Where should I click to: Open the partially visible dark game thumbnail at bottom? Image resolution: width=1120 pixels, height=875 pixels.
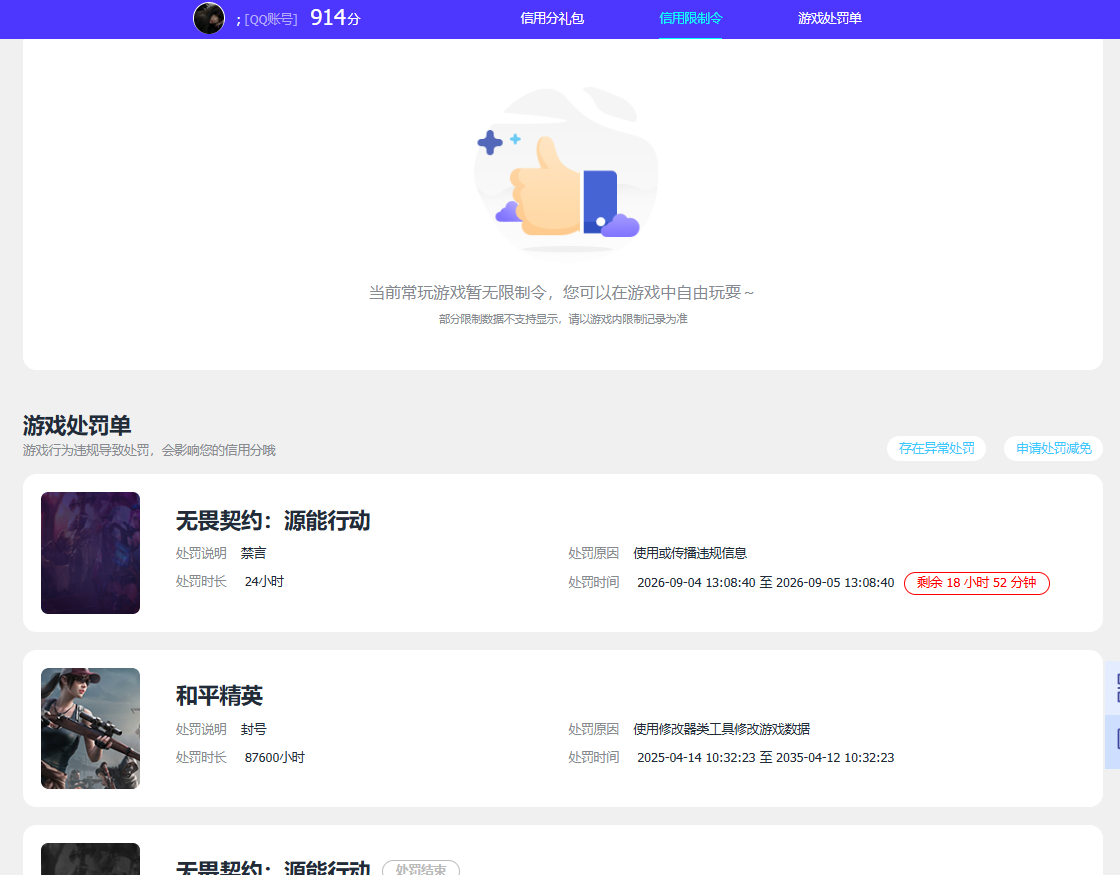tap(91, 859)
